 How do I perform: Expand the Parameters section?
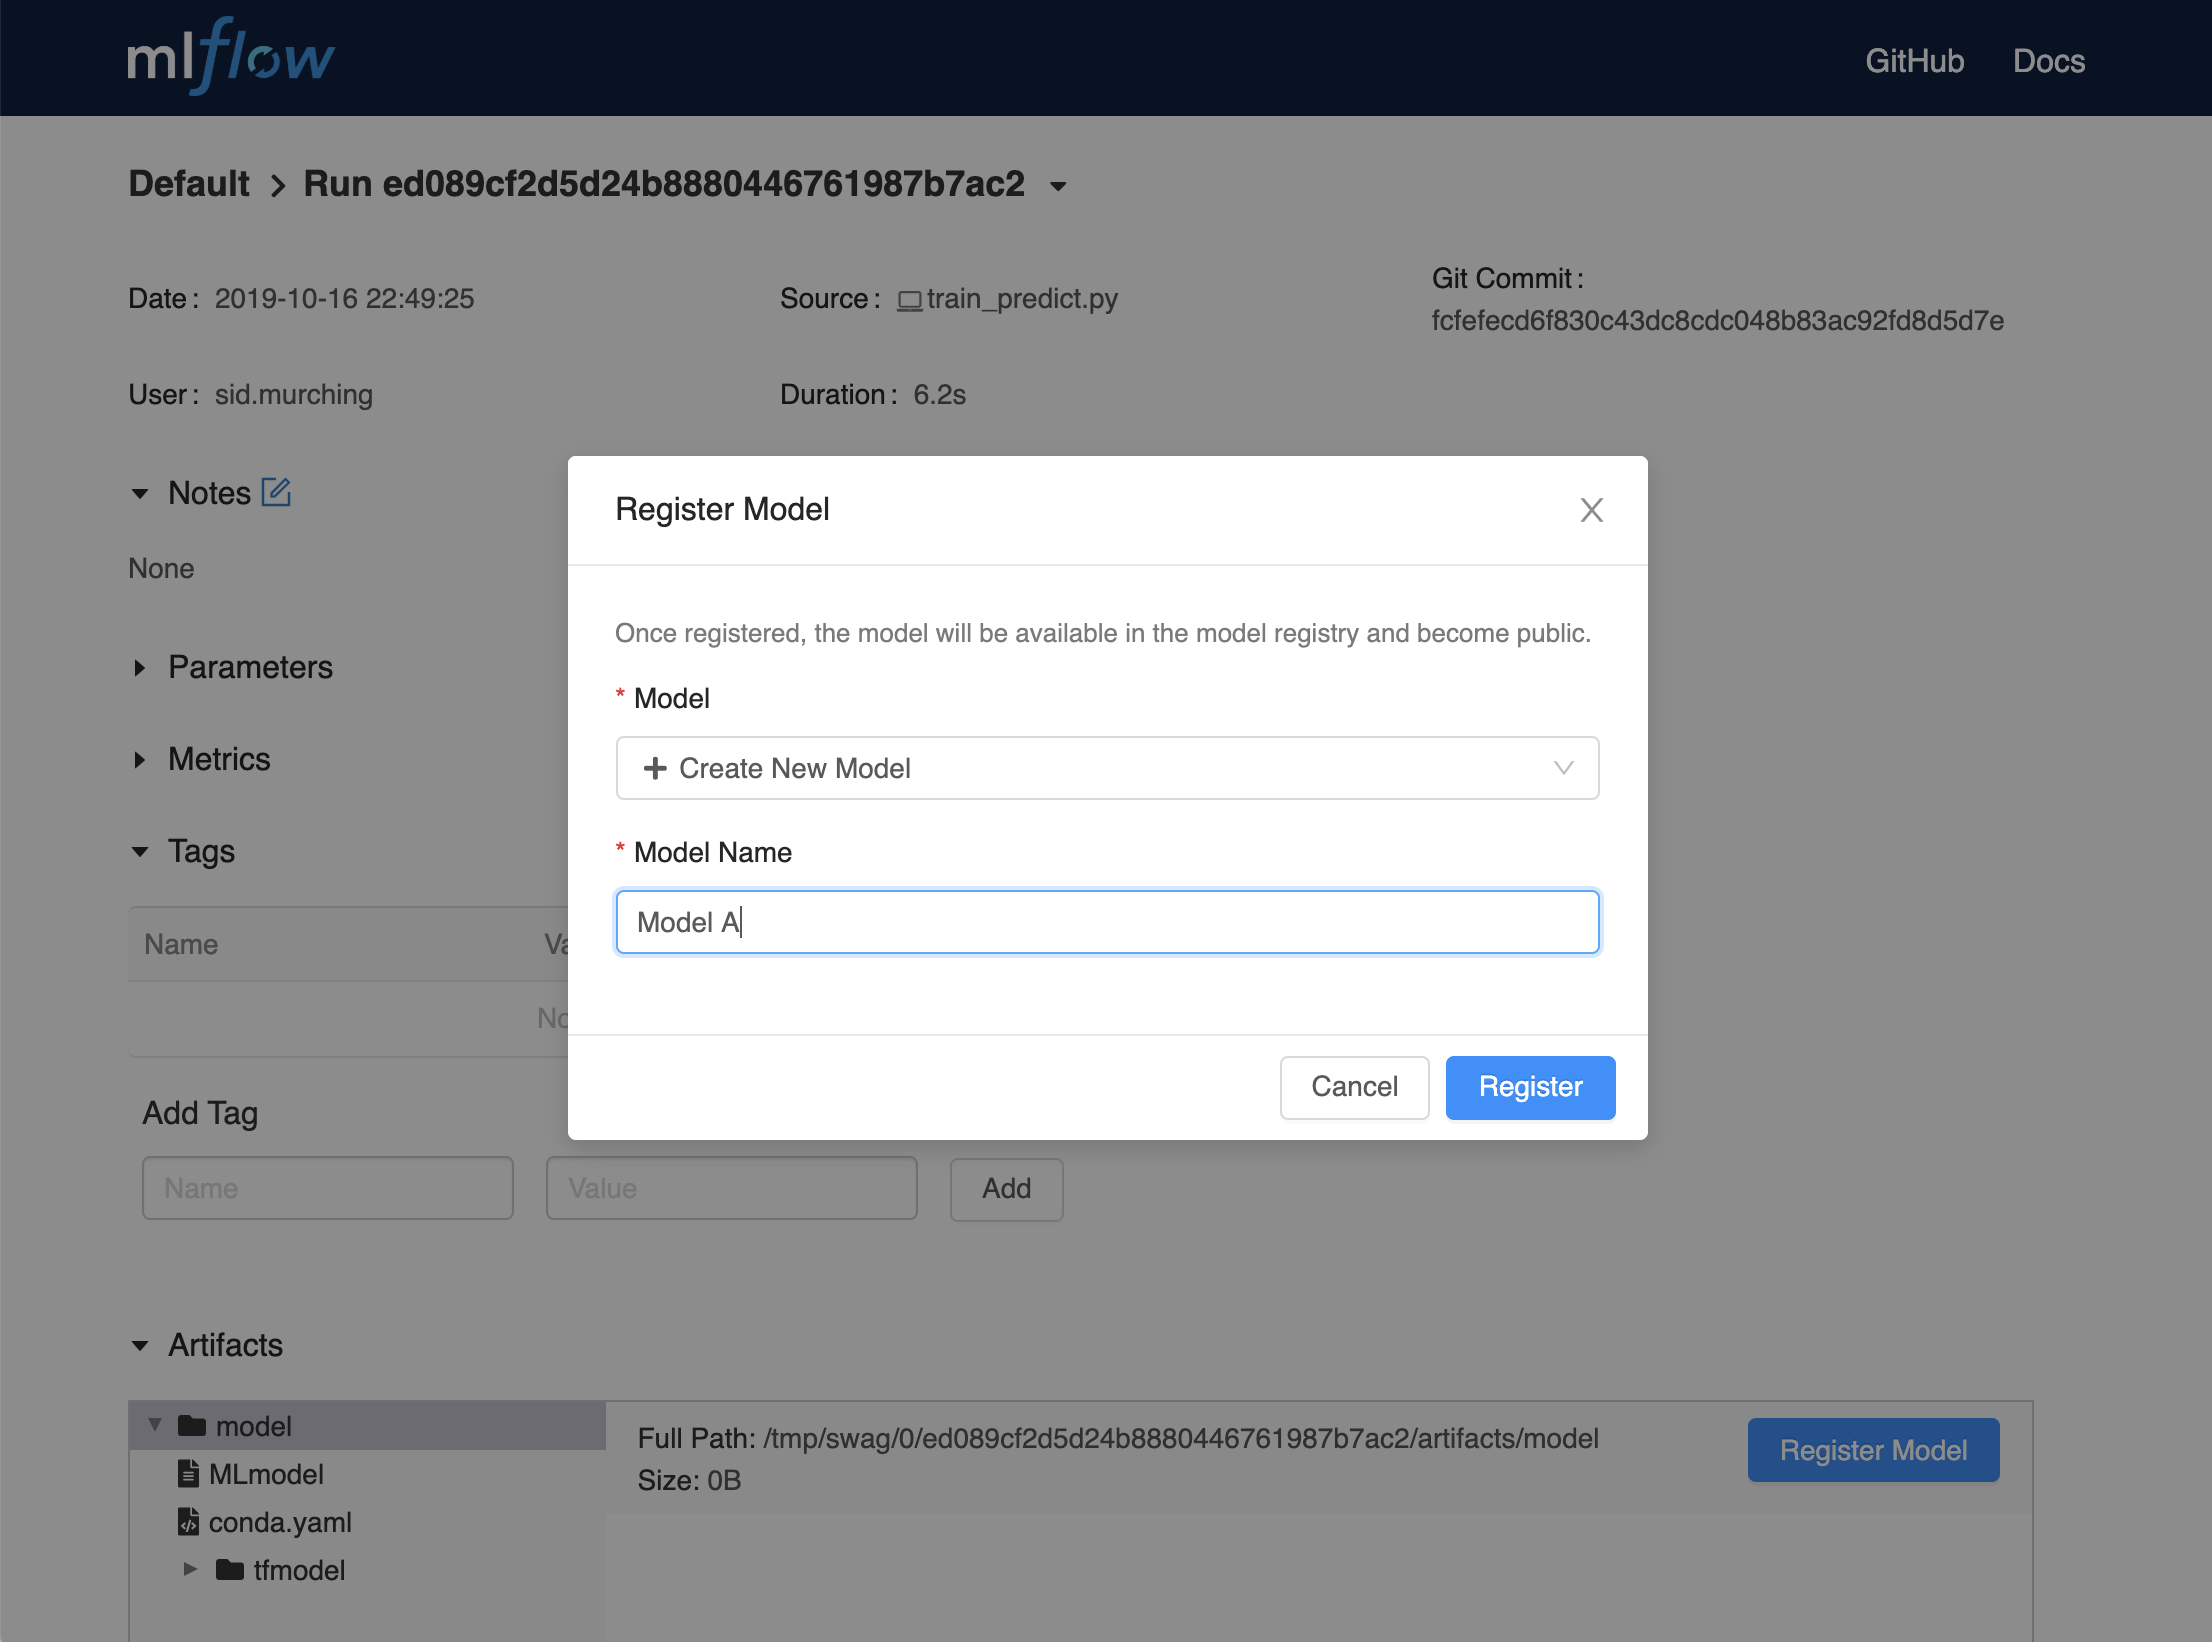[140, 668]
